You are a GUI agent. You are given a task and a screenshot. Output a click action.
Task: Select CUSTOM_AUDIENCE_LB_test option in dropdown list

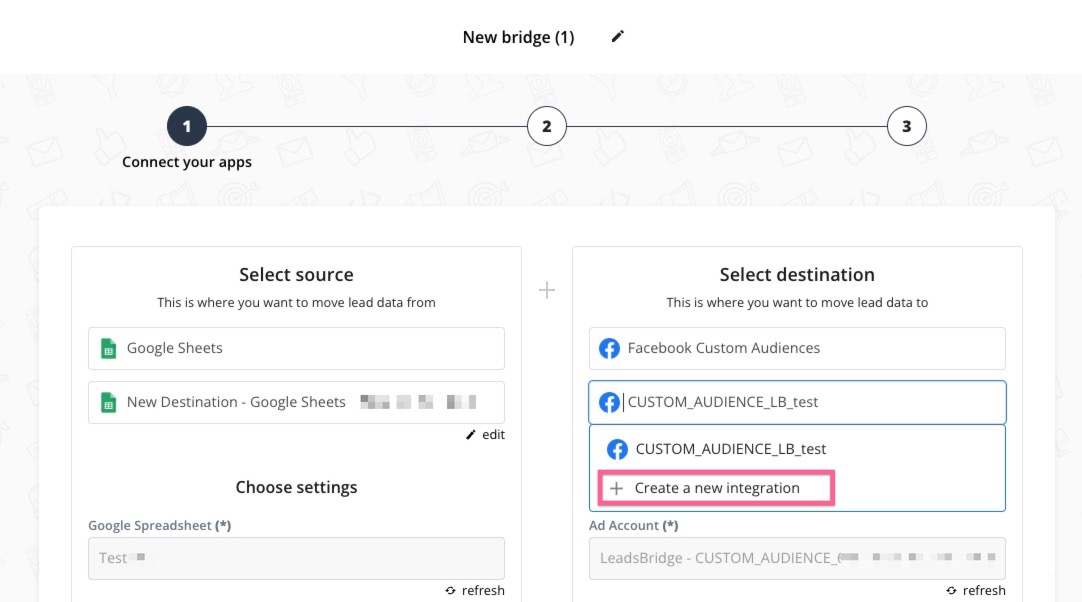pos(797,449)
